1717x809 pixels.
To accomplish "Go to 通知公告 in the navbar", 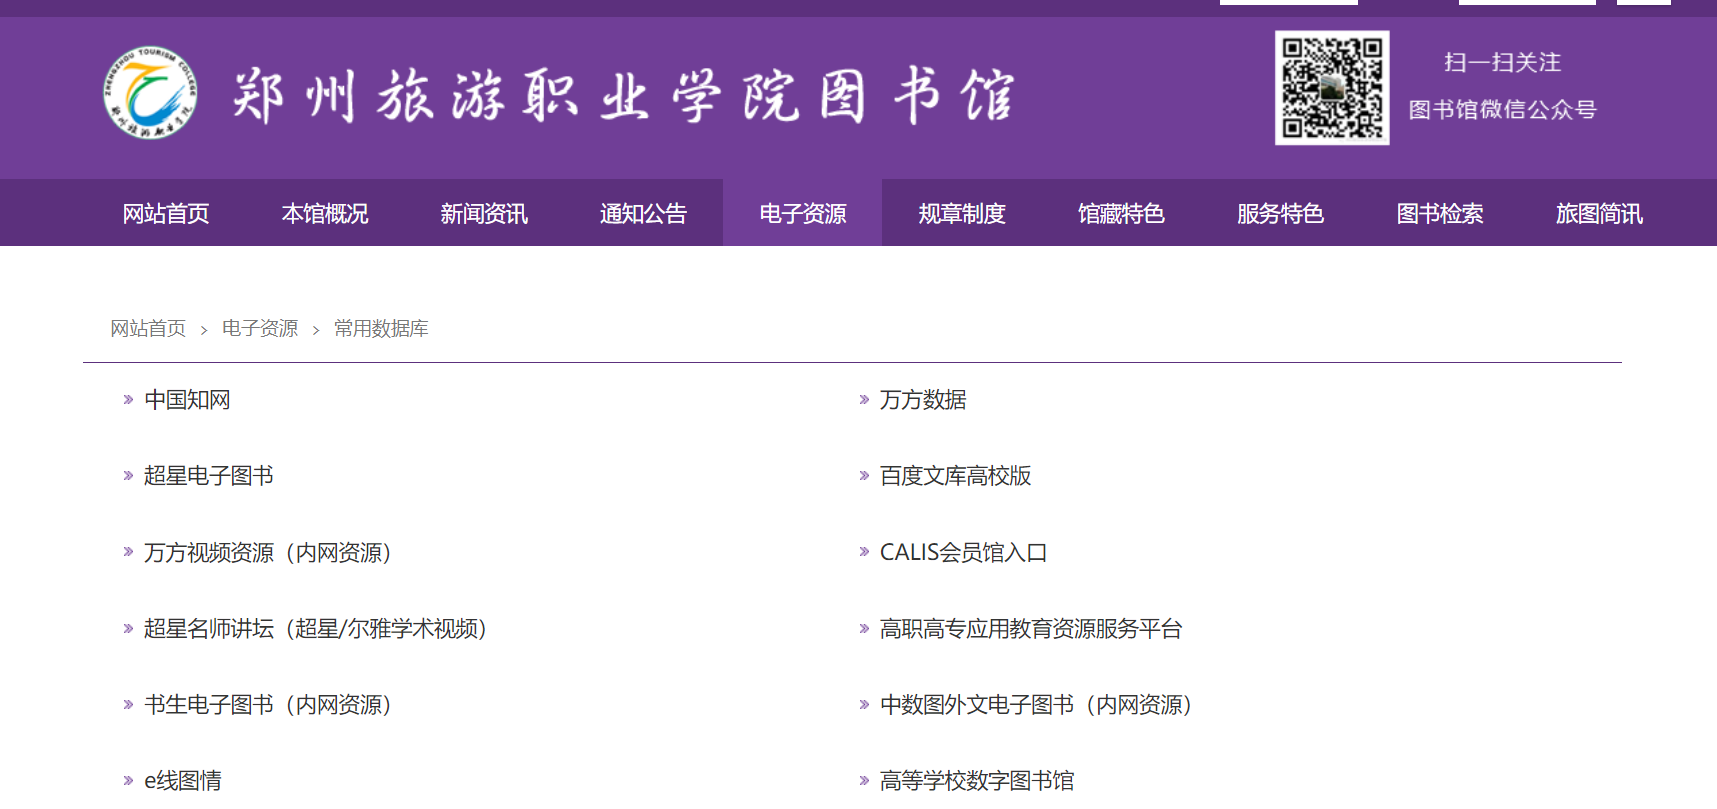I will tap(643, 213).
